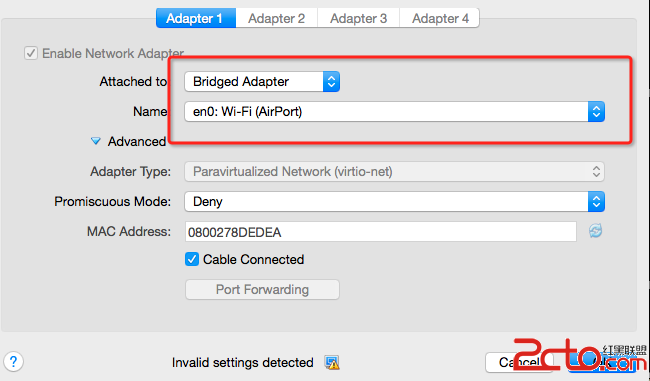650x381 pixels.
Task: Click the Cable Connected label
Action: [x=254, y=260]
